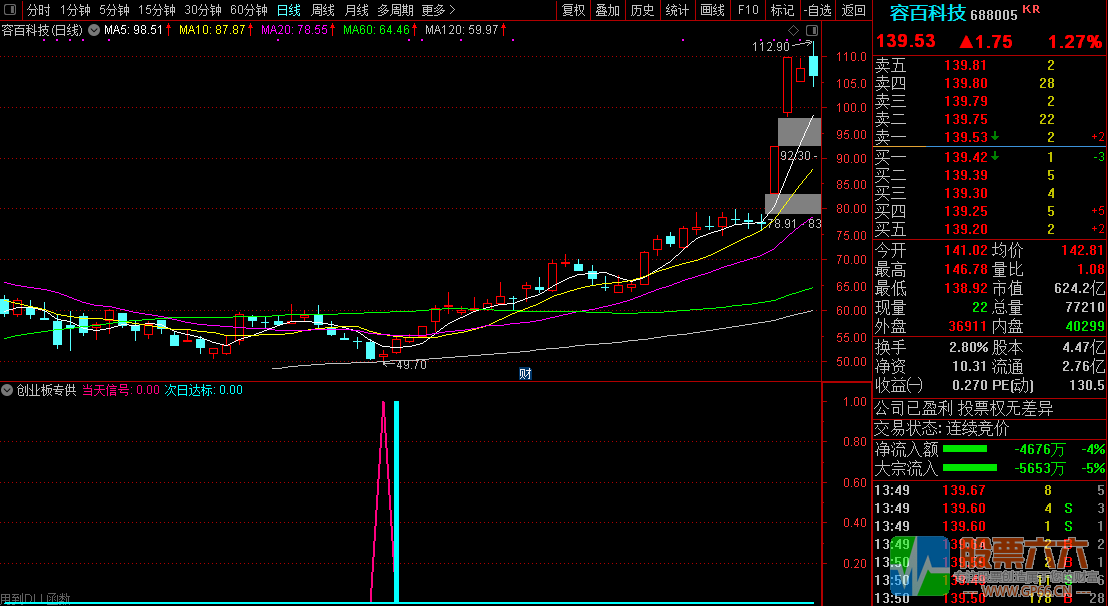
Task: Switch to 分时 time-sharing view
Action: pos(38,10)
